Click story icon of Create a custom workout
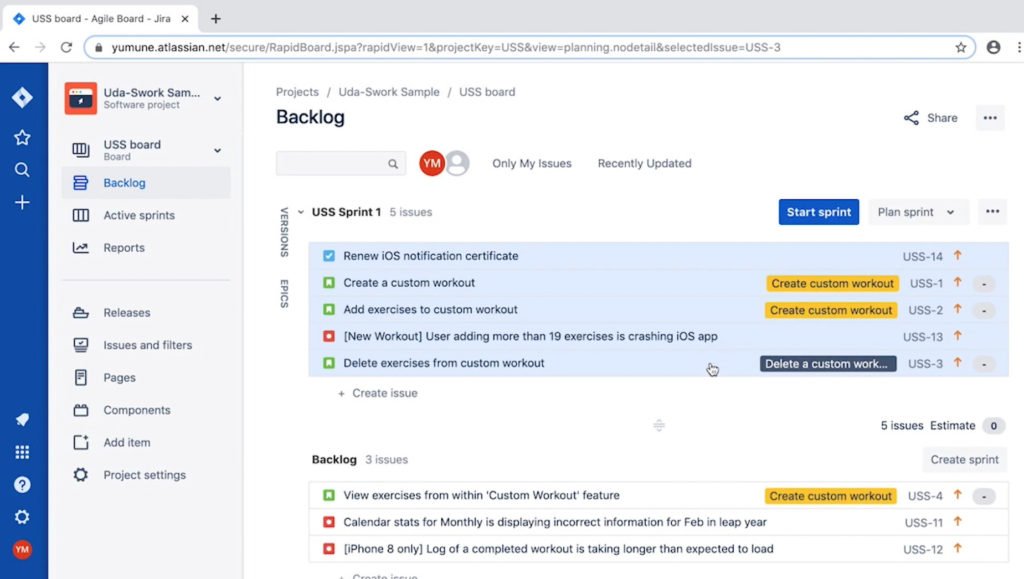This screenshot has height=579, width=1024. pos(329,283)
